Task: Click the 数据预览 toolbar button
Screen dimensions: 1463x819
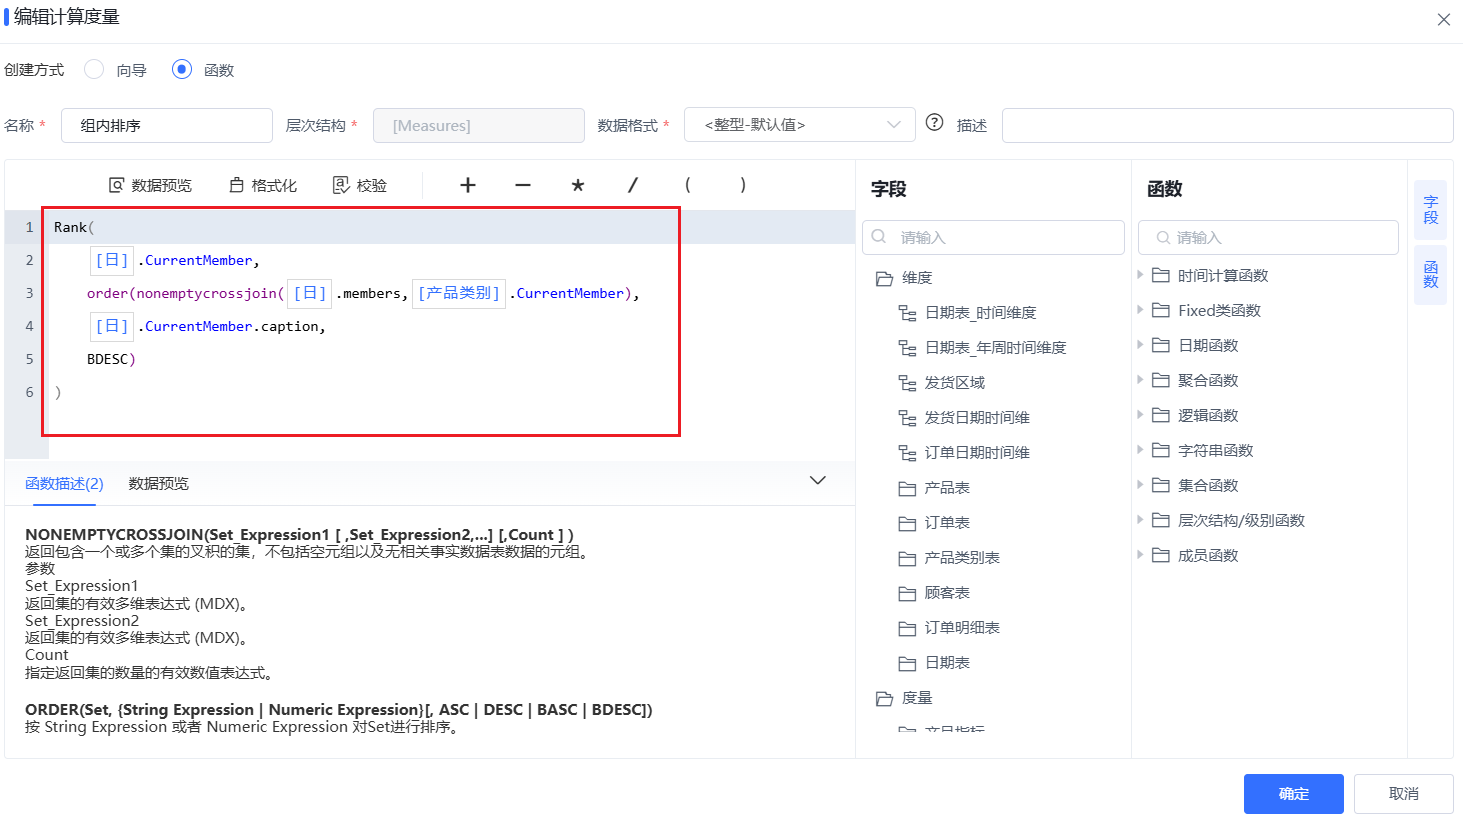Action: pyautogui.click(x=150, y=185)
